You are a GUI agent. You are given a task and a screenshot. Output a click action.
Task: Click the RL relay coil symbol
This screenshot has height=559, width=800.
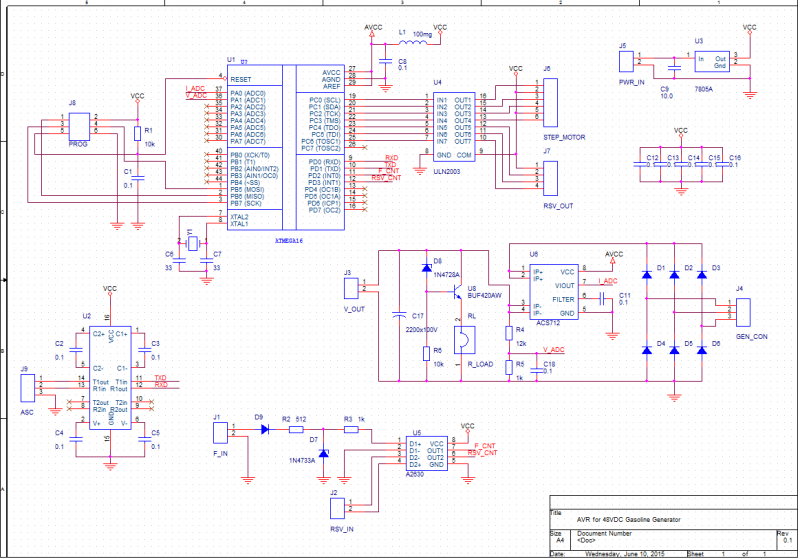(463, 338)
